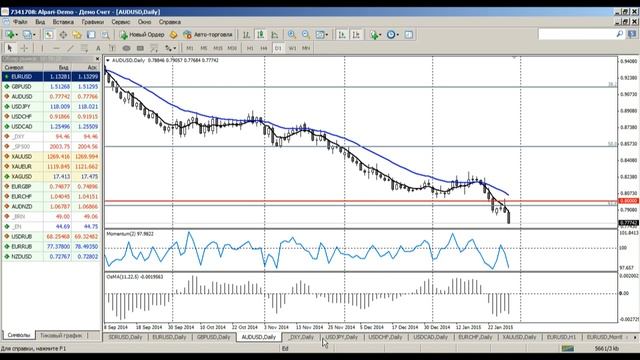The height and width of the screenshot is (360, 640).
Task: Expand the Profiles dropdown arrow
Action: point(34,35)
